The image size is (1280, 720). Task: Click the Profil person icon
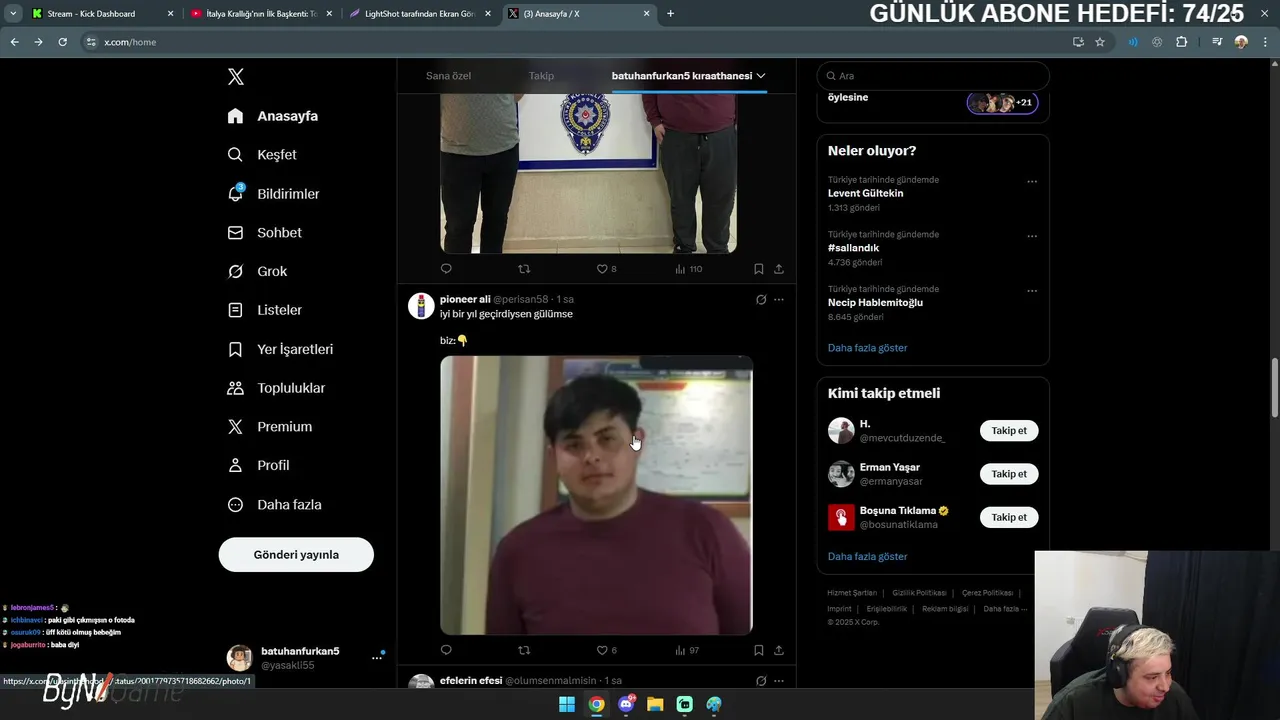click(235, 465)
